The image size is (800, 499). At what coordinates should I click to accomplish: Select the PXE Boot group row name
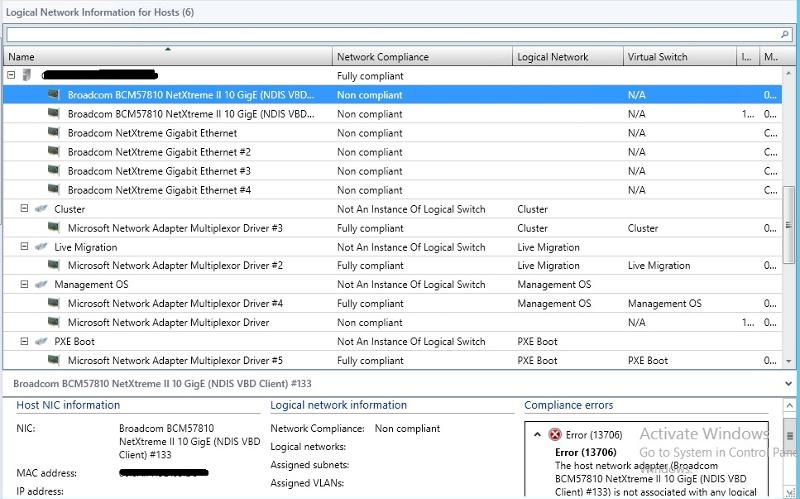click(x=74, y=341)
